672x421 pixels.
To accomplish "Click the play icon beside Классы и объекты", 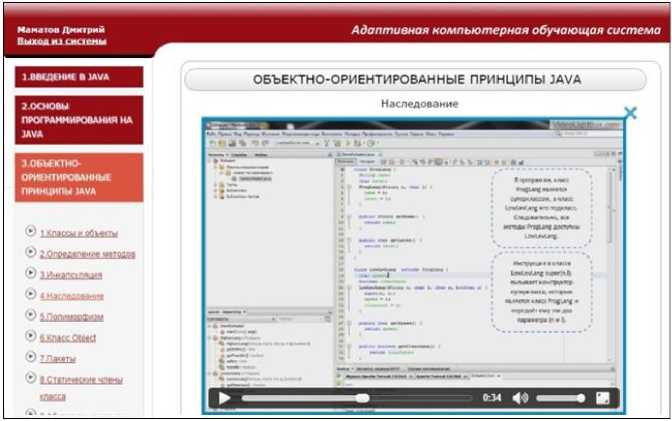I will 30,231.
